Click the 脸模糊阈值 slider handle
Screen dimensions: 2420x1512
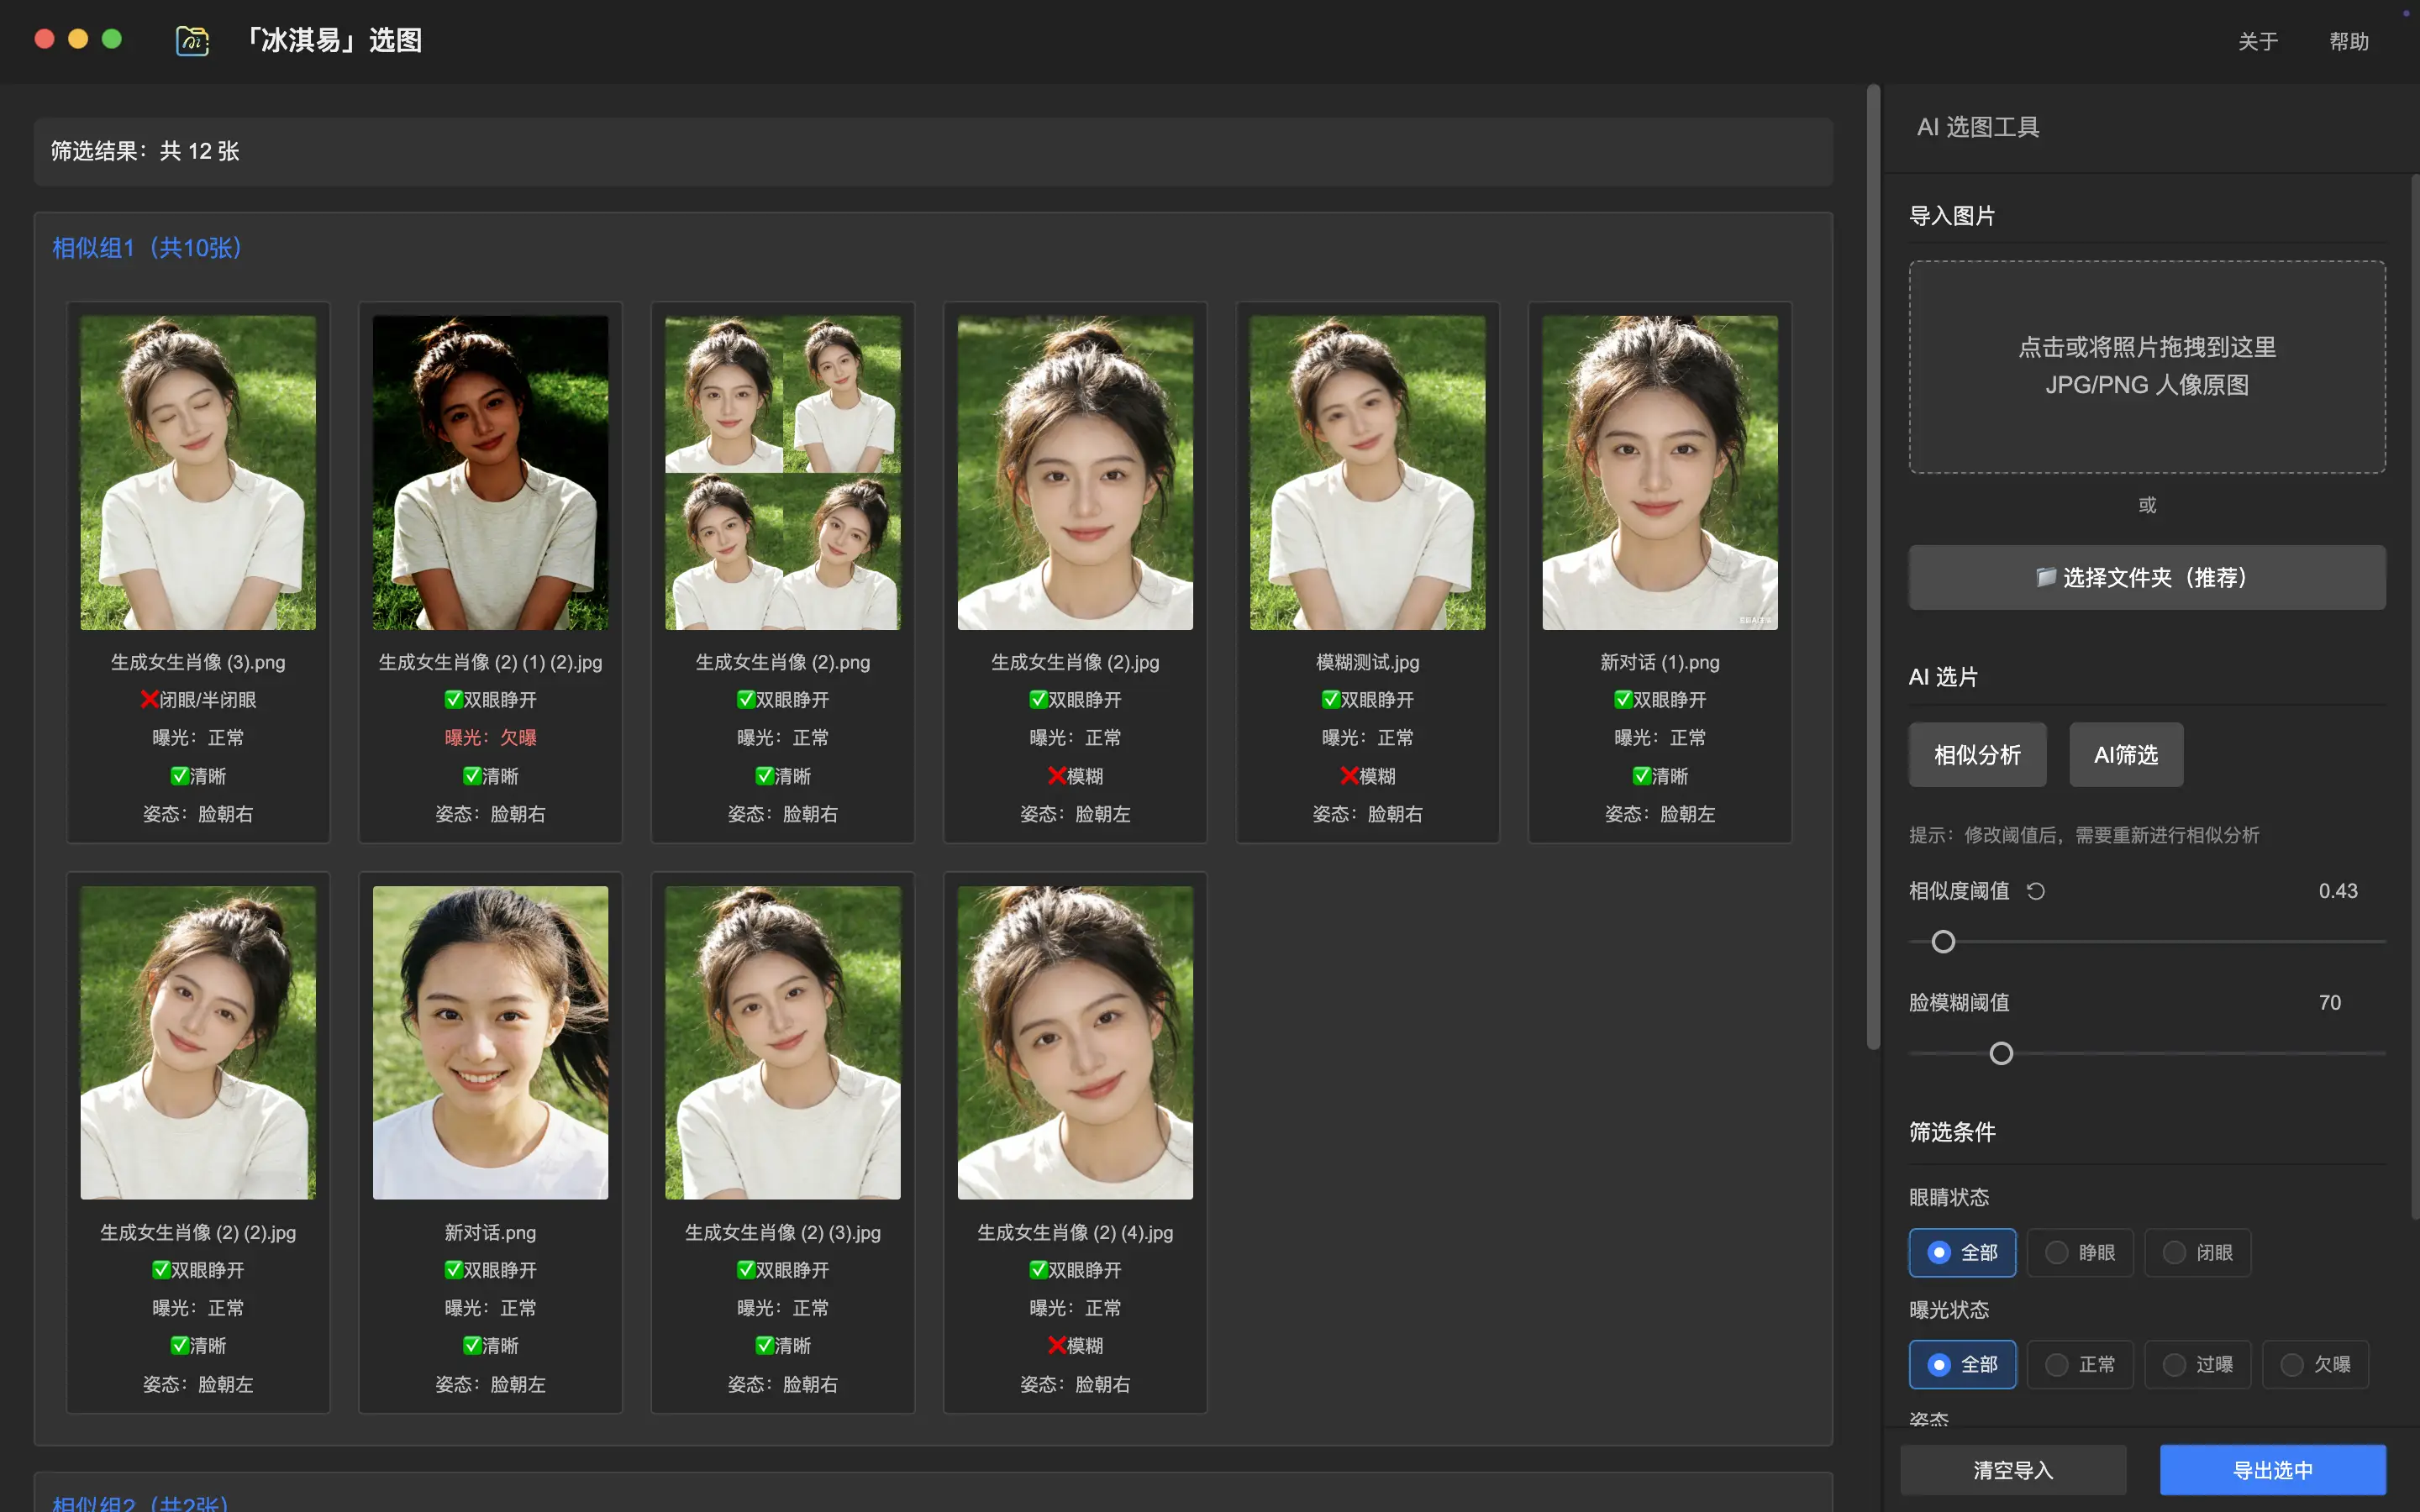2001,1053
